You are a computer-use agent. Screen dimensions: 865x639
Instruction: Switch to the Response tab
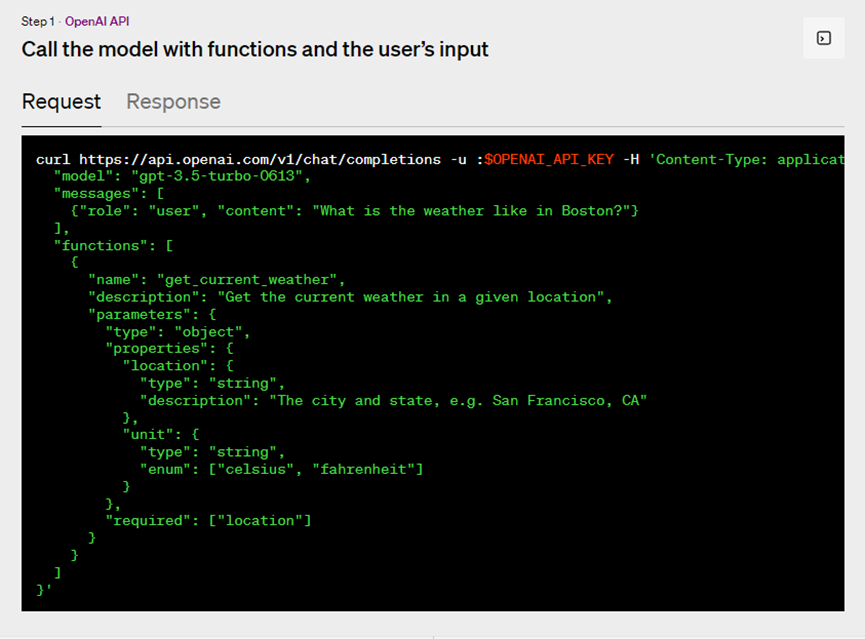(x=173, y=102)
